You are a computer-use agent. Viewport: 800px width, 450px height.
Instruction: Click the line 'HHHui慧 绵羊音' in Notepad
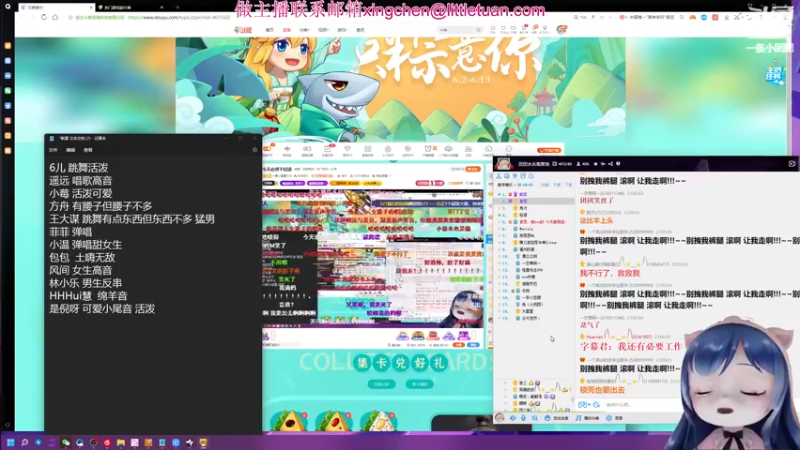(88, 296)
